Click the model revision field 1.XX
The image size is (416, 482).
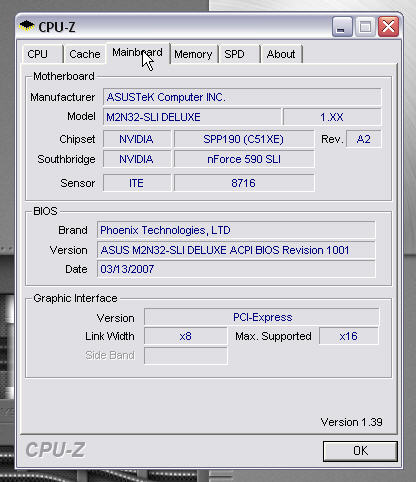click(x=332, y=117)
